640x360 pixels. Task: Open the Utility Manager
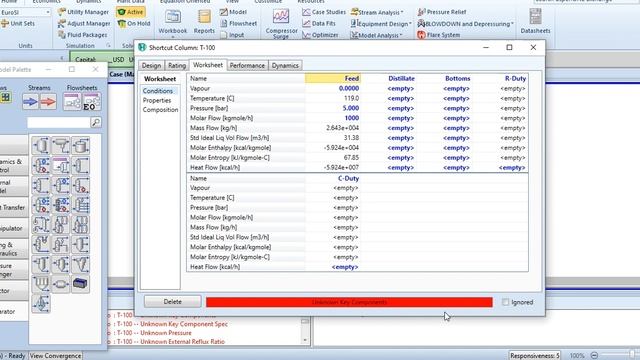pos(83,12)
